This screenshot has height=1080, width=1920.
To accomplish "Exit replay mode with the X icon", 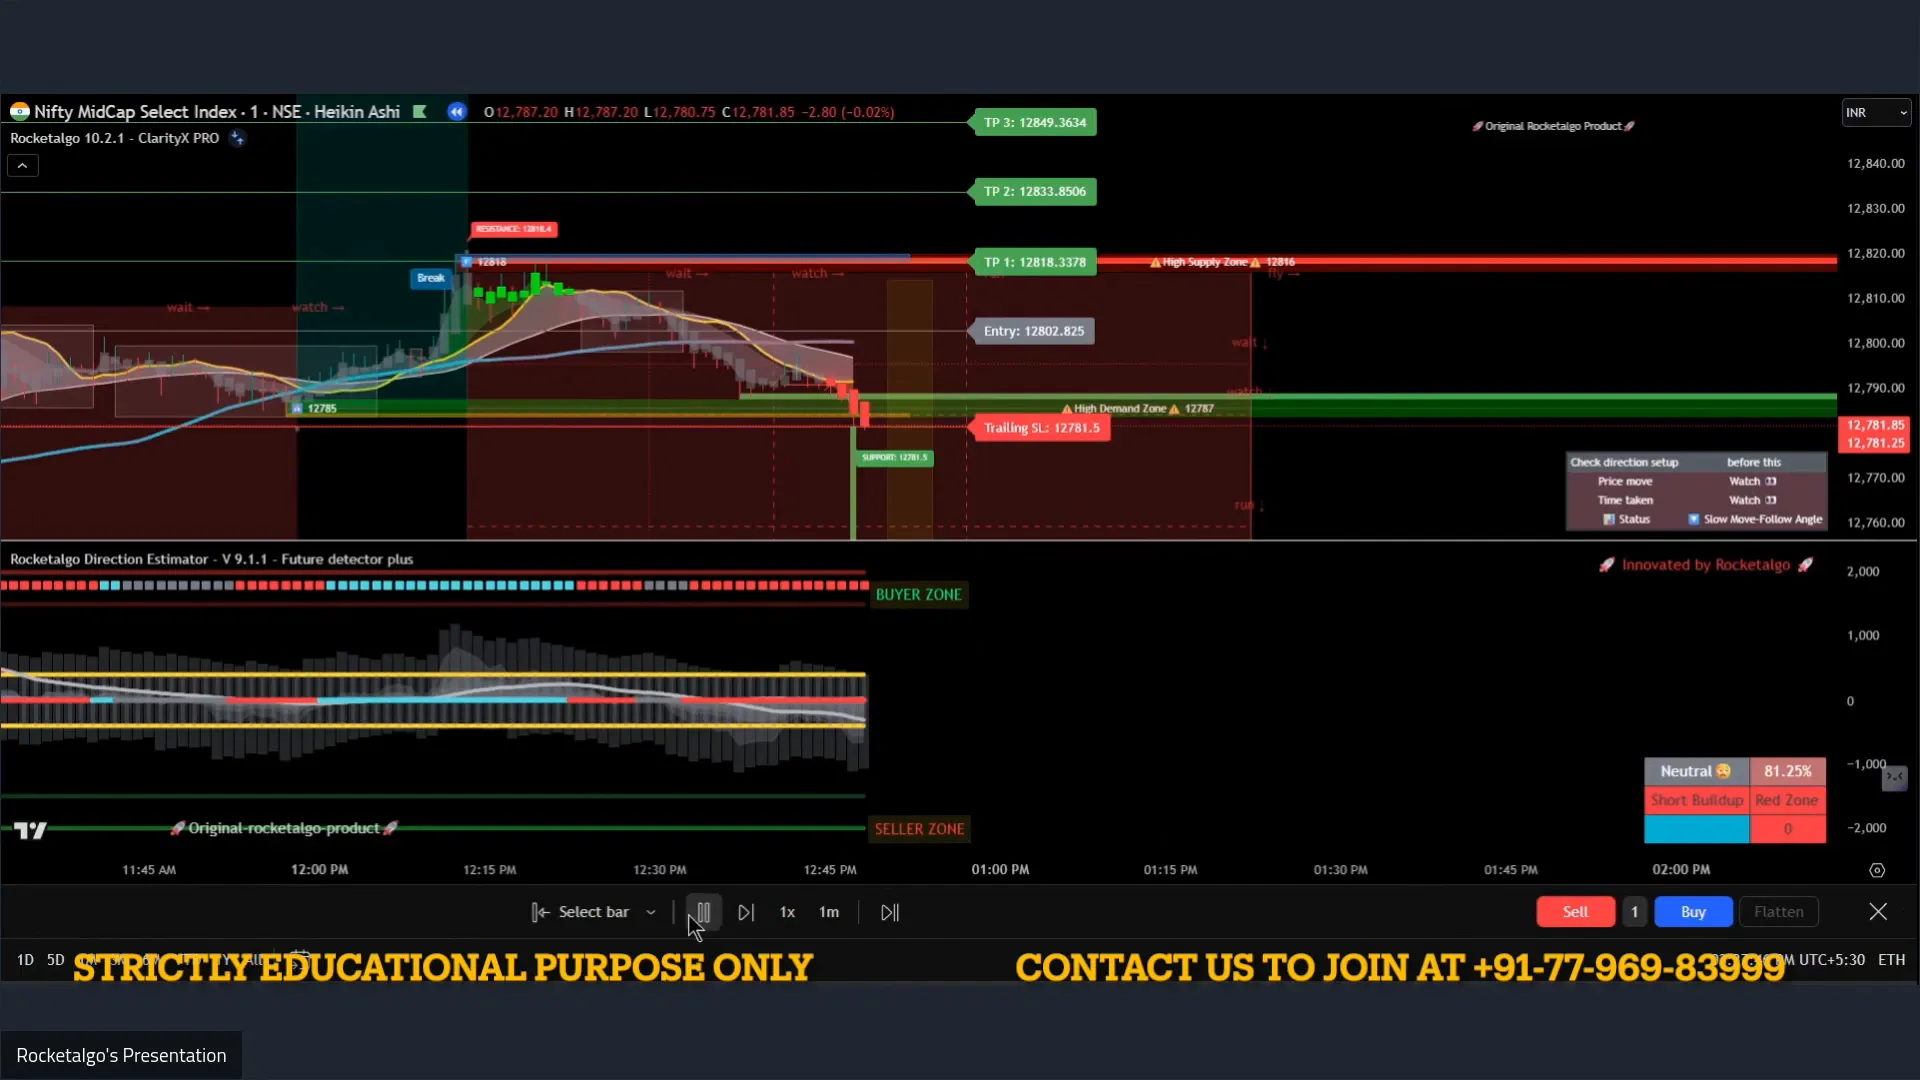I will click(1878, 911).
